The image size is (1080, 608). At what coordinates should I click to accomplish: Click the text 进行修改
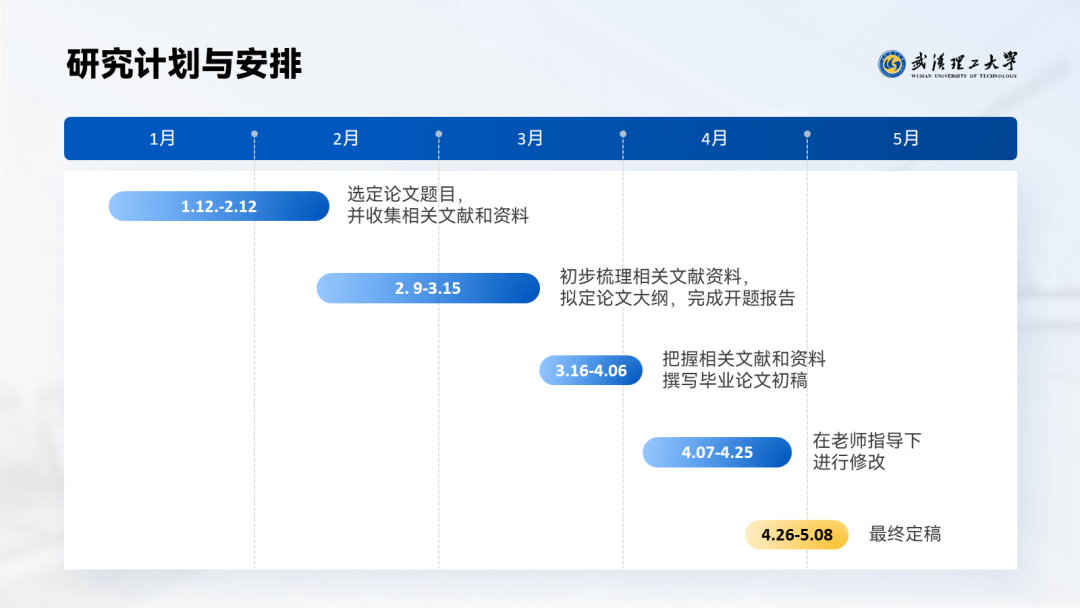[x=849, y=462]
